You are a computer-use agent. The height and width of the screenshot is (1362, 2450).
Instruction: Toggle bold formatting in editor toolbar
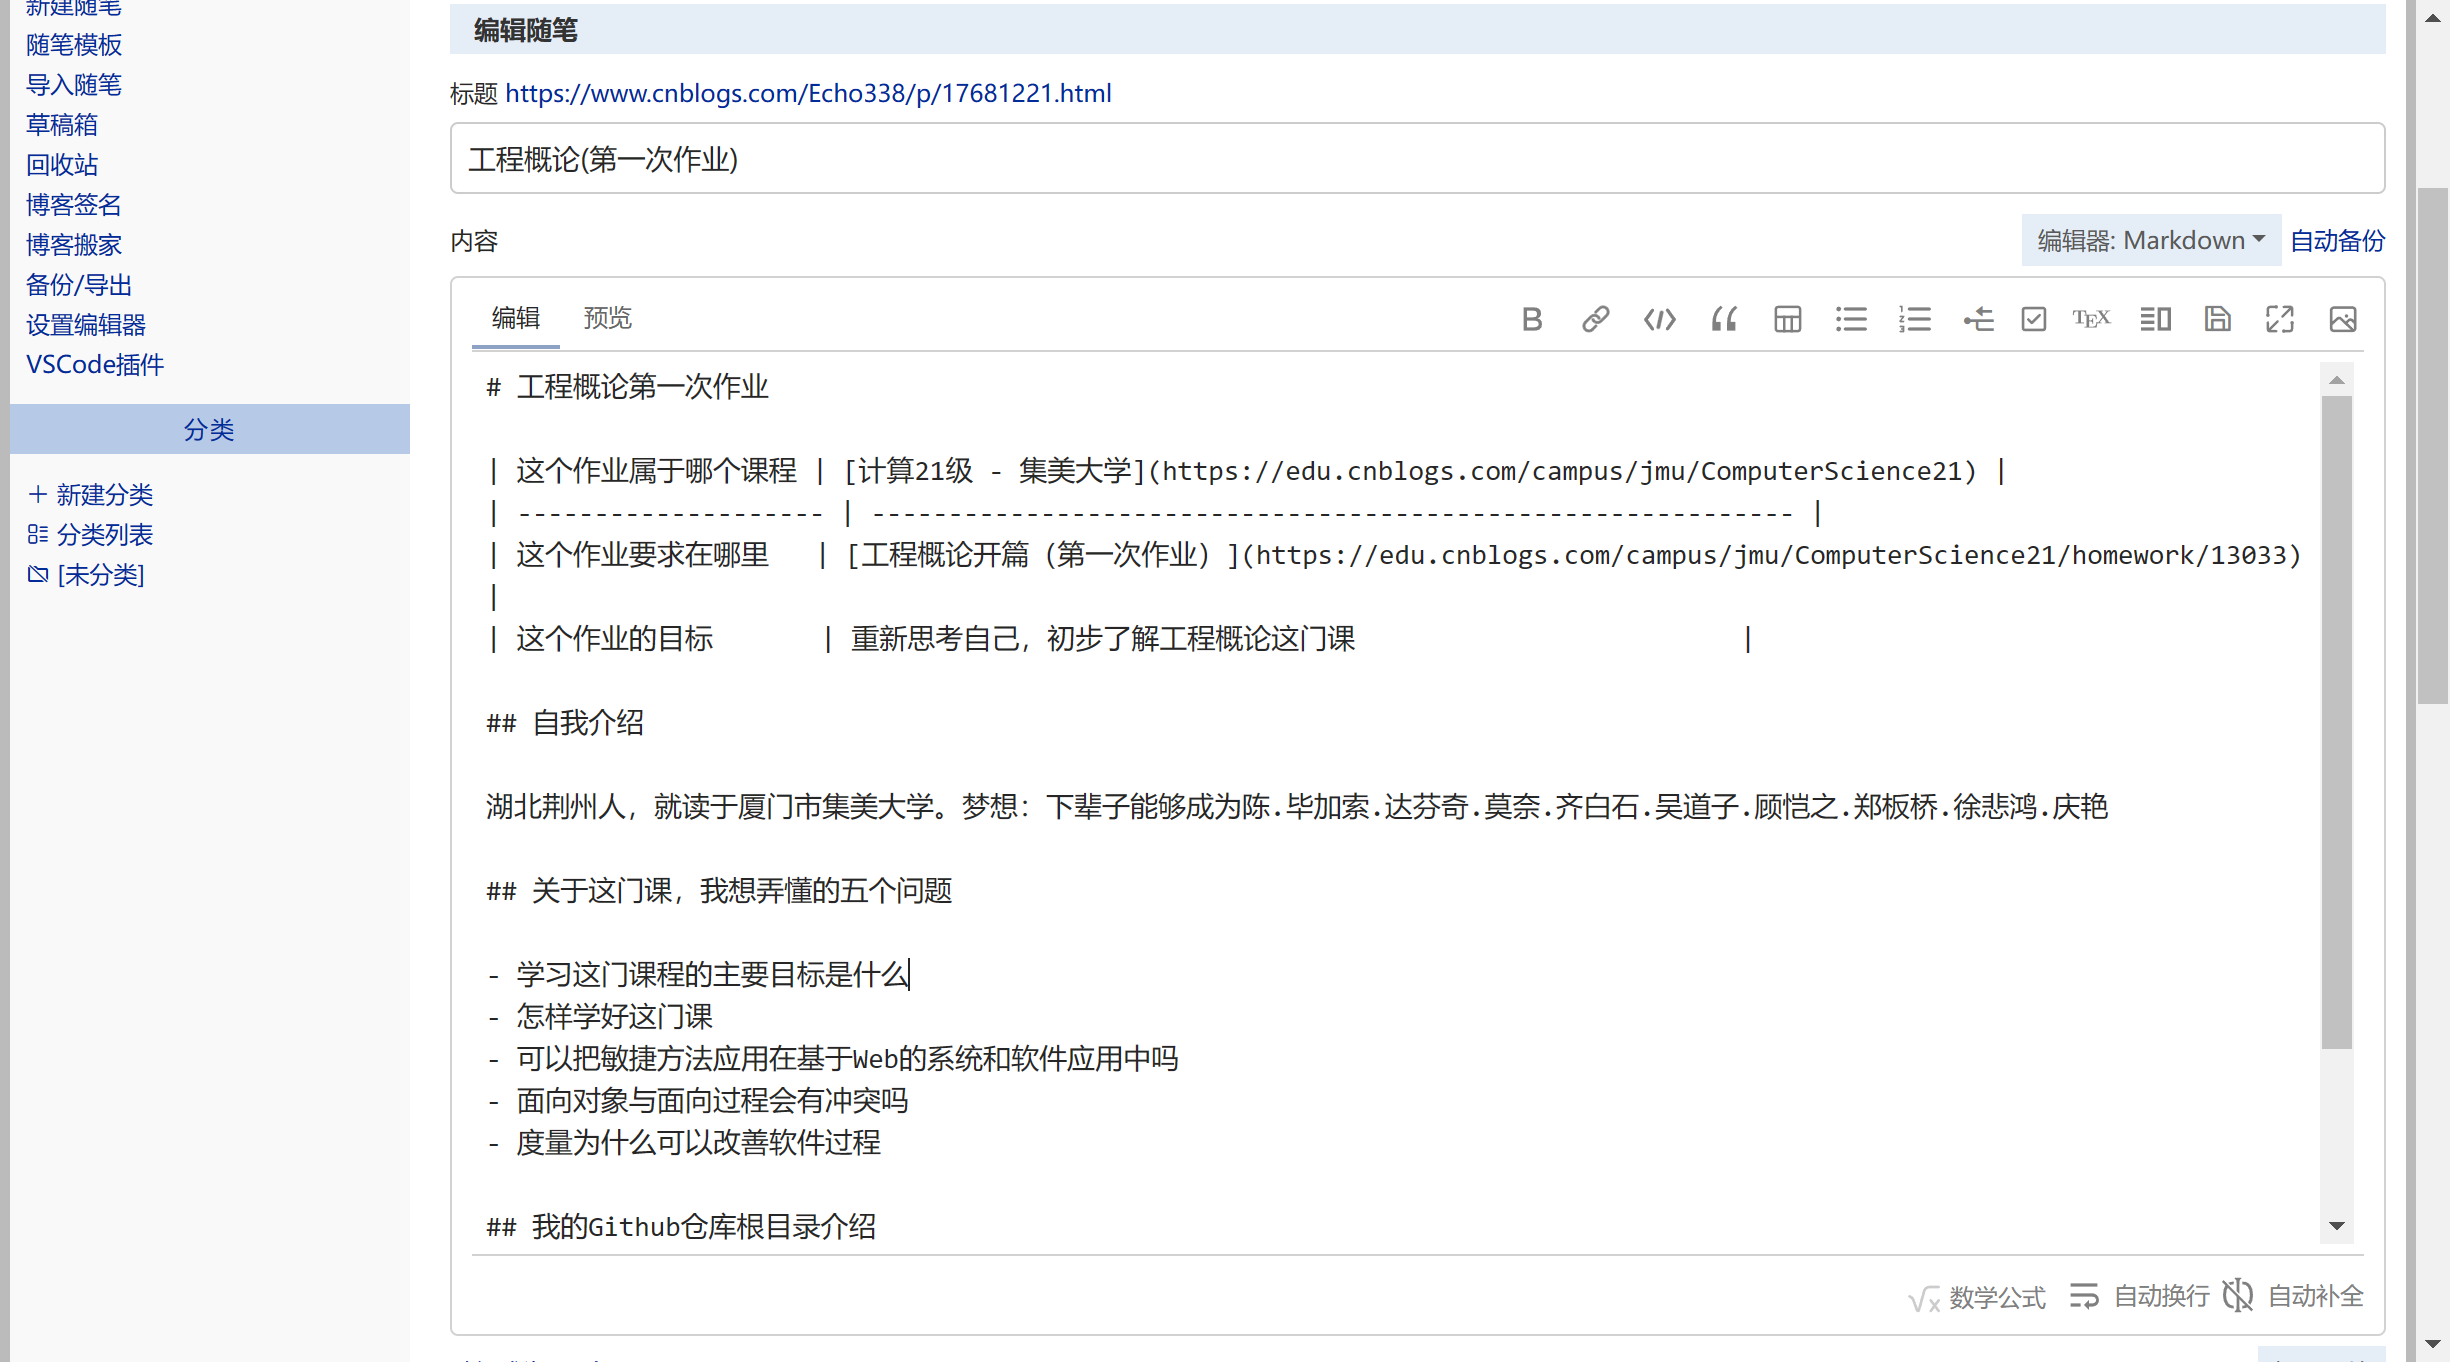tap(1531, 319)
